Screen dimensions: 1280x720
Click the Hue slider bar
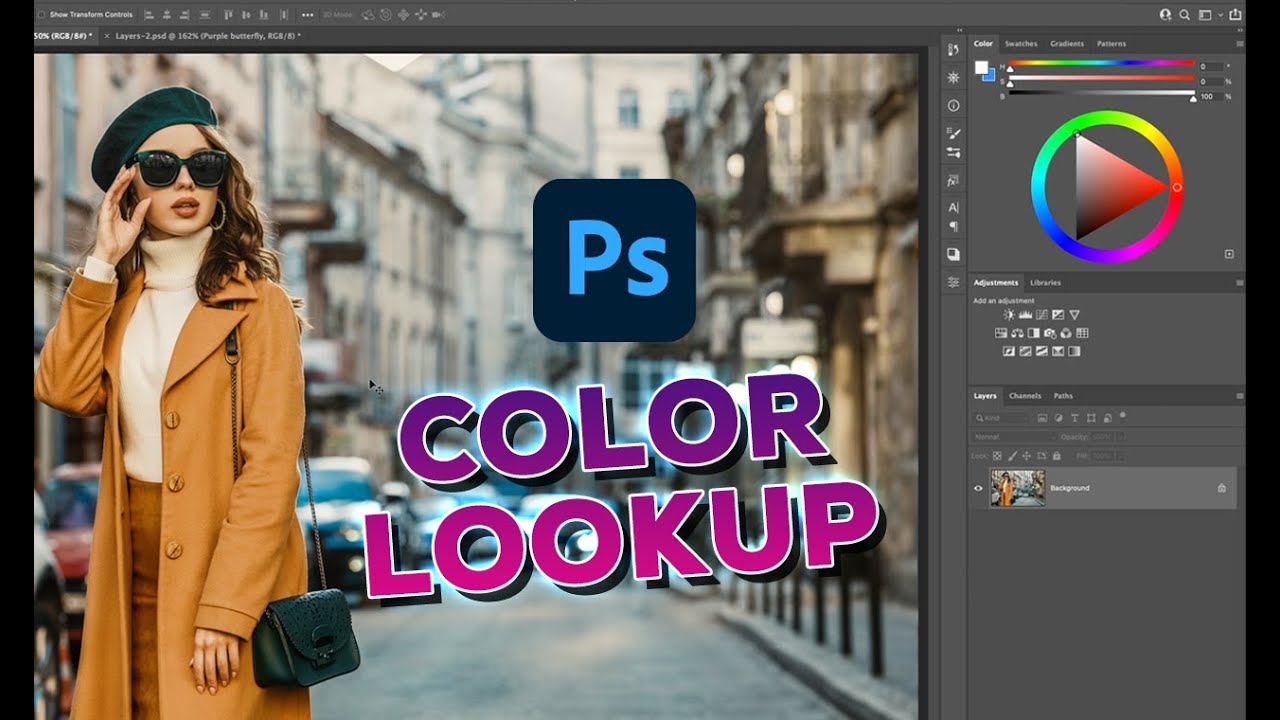click(x=1101, y=64)
